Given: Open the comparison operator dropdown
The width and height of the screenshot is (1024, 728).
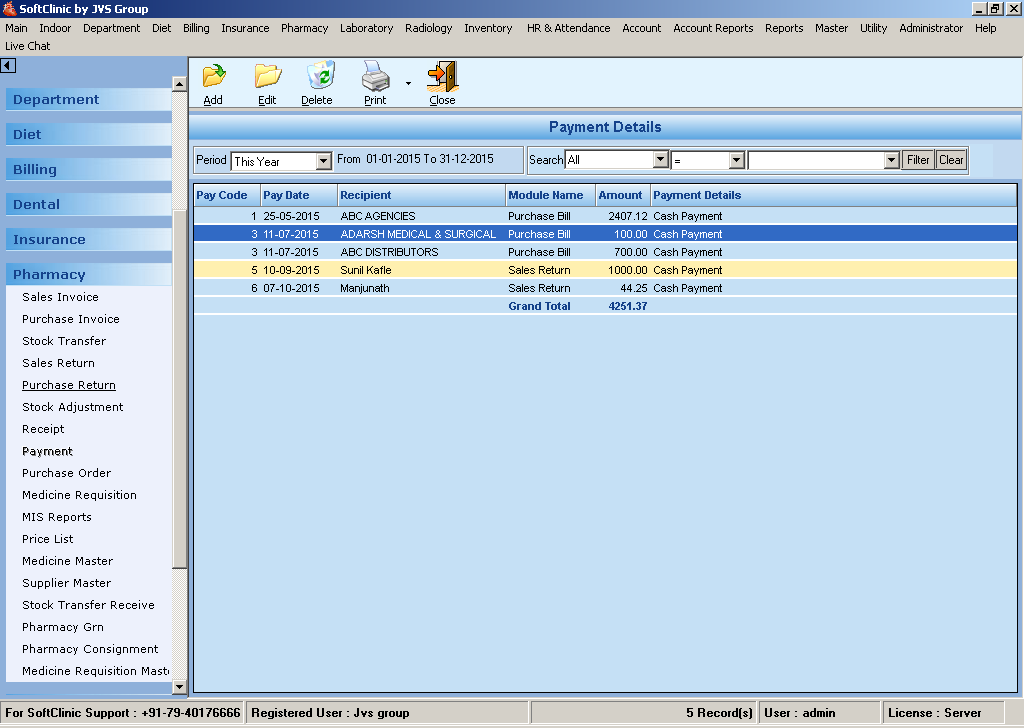Looking at the screenshot, I should tap(736, 160).
